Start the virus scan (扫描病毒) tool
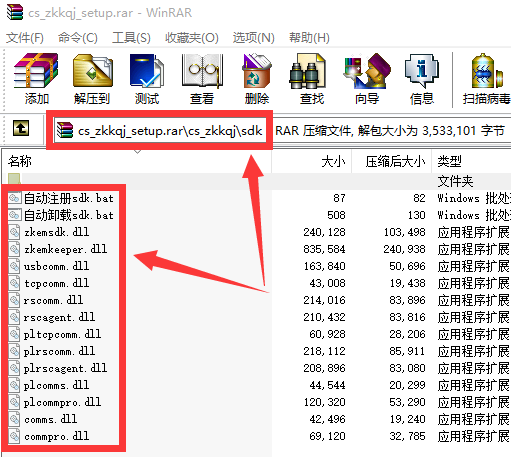511x457 pixels. point(487,79)
